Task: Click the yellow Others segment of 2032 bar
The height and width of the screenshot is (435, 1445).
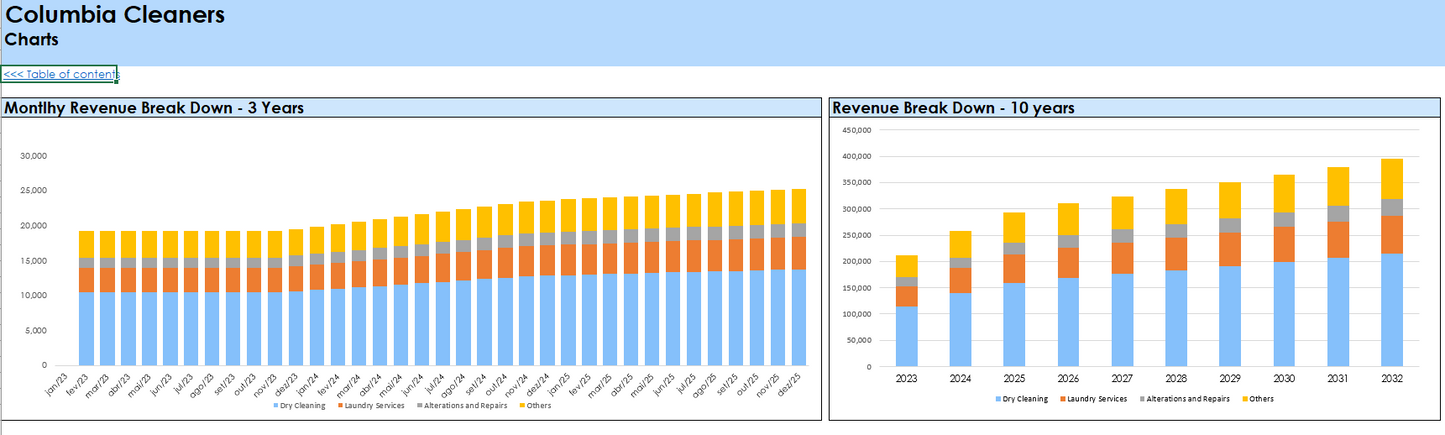Action: click(x=1392, y=179)
